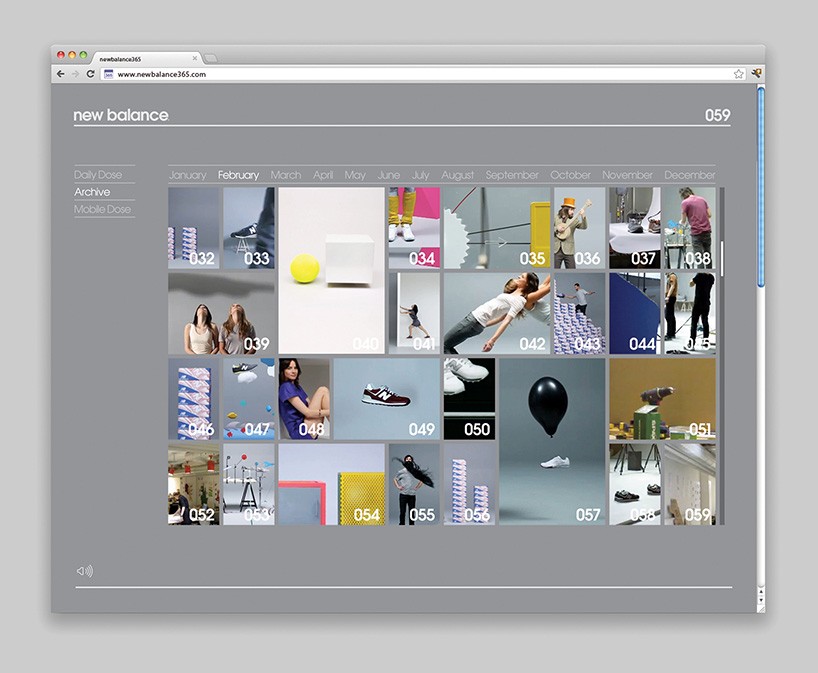Switch to the June archive
Image resolution: width=818 pixels, height=673 pixels.
coord(389,175)
